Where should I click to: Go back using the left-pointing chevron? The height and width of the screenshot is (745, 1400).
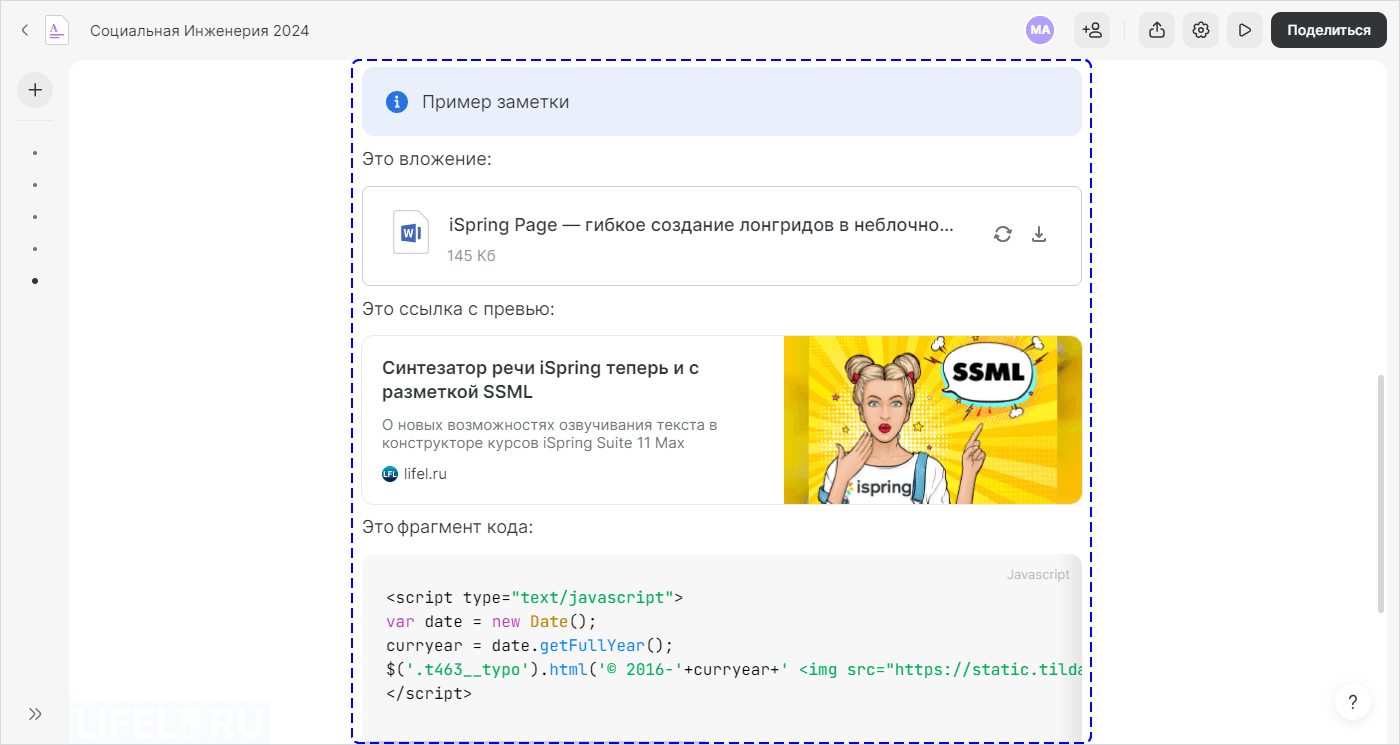(24, 30)
